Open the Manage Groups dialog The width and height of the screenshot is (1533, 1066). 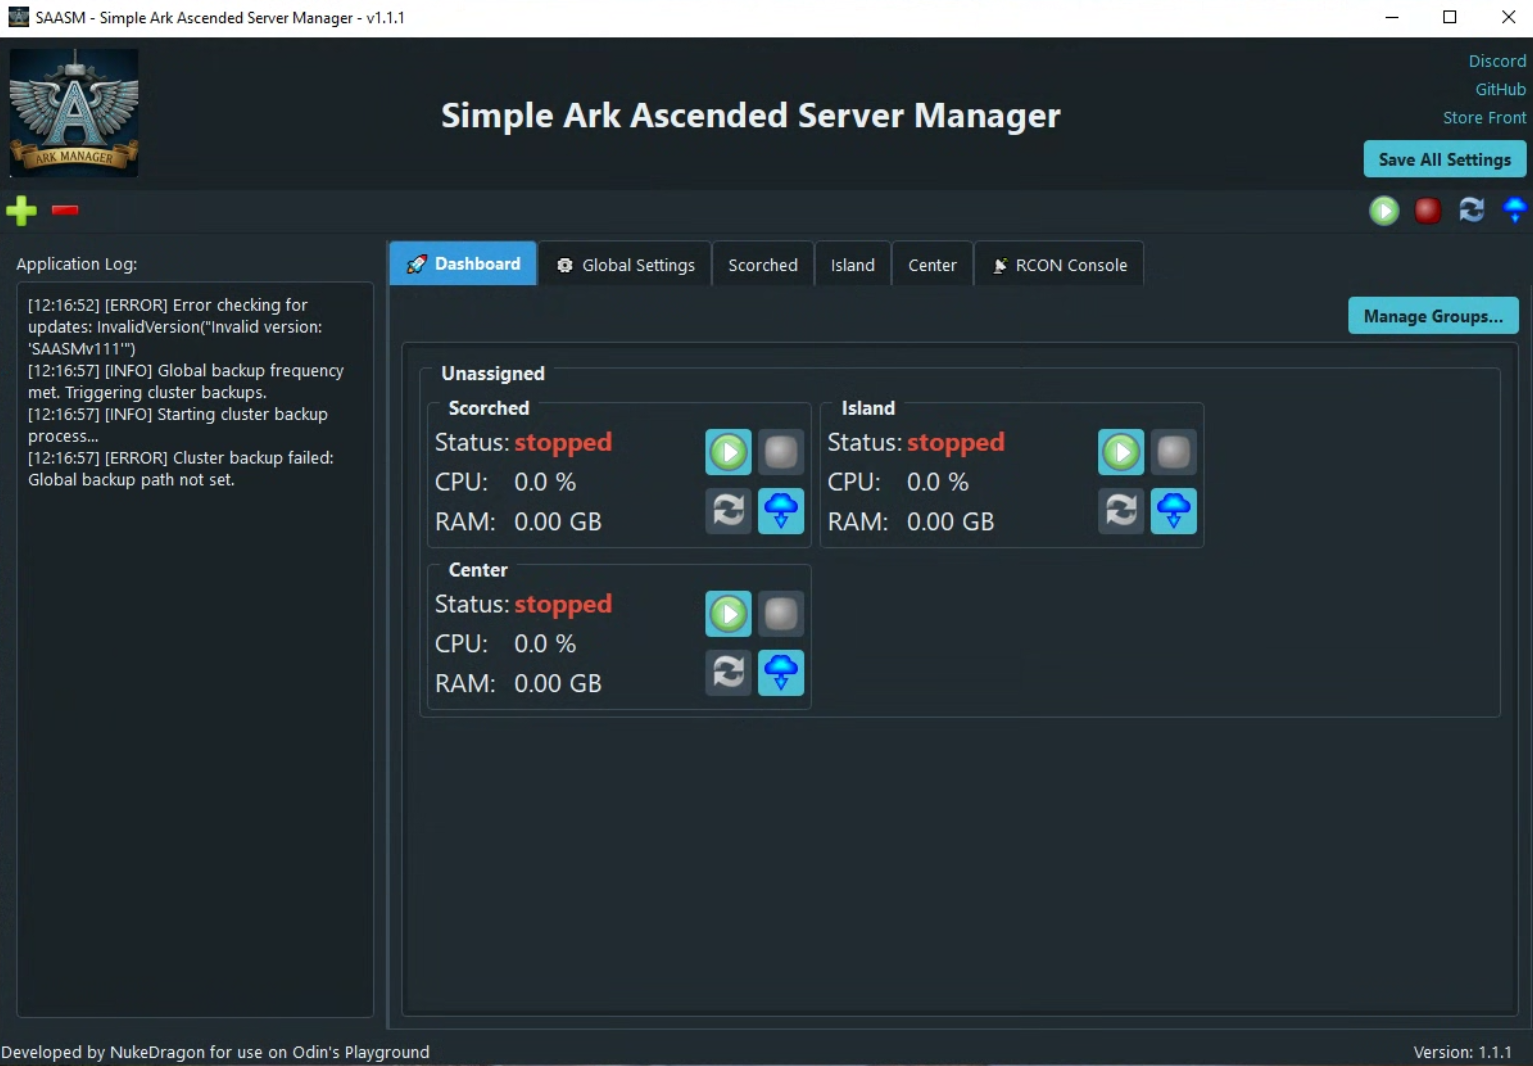pyautogui.click(x=1432, y=316)
